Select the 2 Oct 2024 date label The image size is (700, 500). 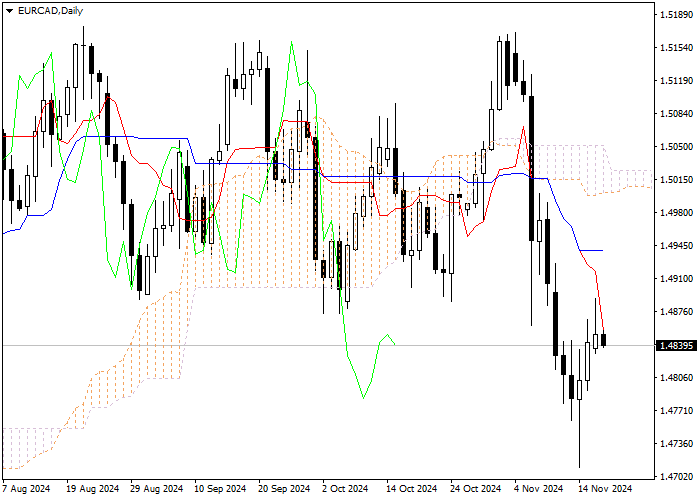point(346,489)
